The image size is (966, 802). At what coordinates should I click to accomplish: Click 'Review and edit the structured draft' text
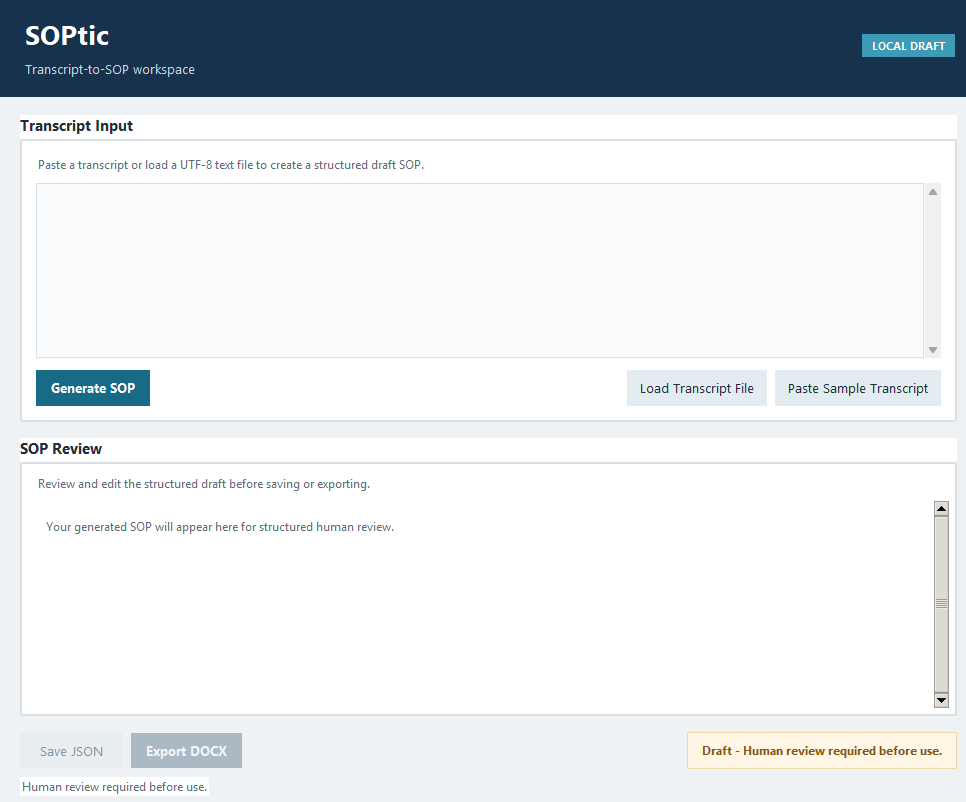pyautogui.click(x=204, y=484)
